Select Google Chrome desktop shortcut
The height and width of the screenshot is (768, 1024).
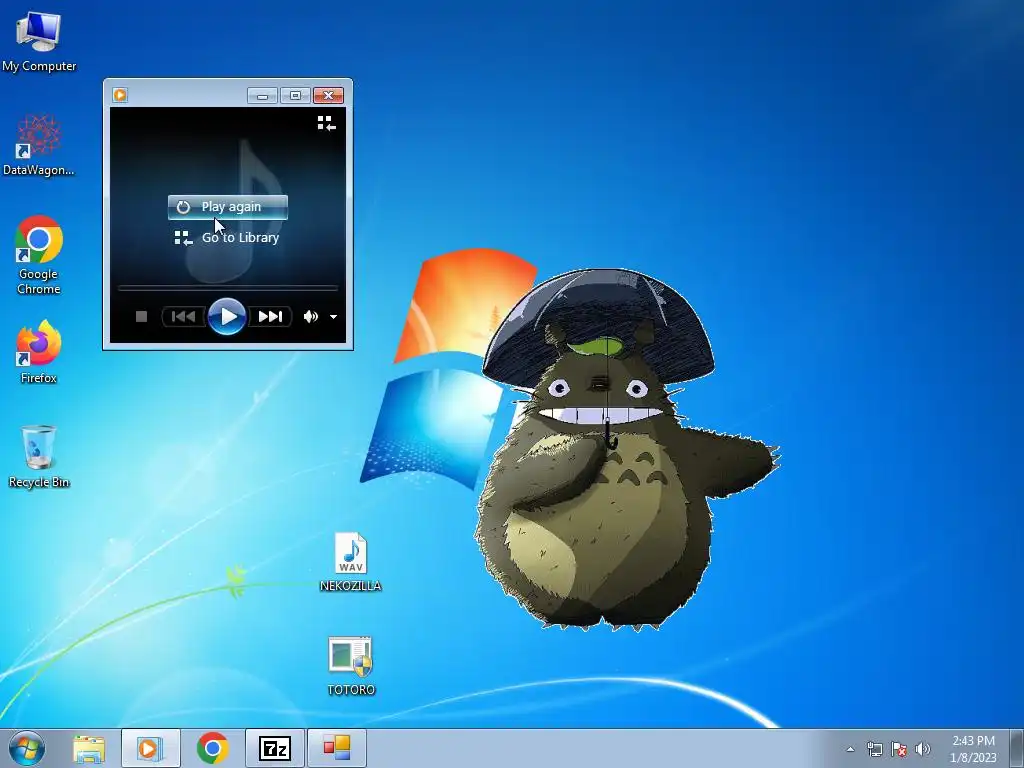coord(39,255)
